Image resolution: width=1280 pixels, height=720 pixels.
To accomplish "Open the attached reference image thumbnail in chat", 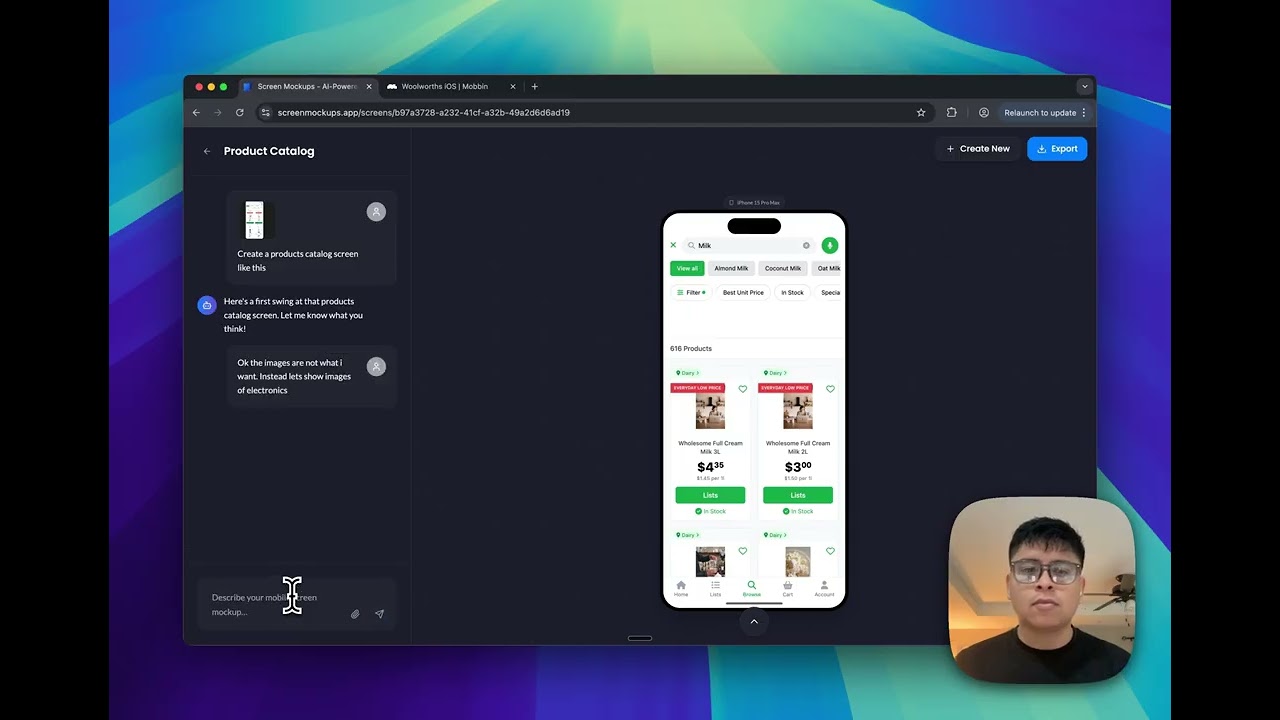I will coord(255,220).
